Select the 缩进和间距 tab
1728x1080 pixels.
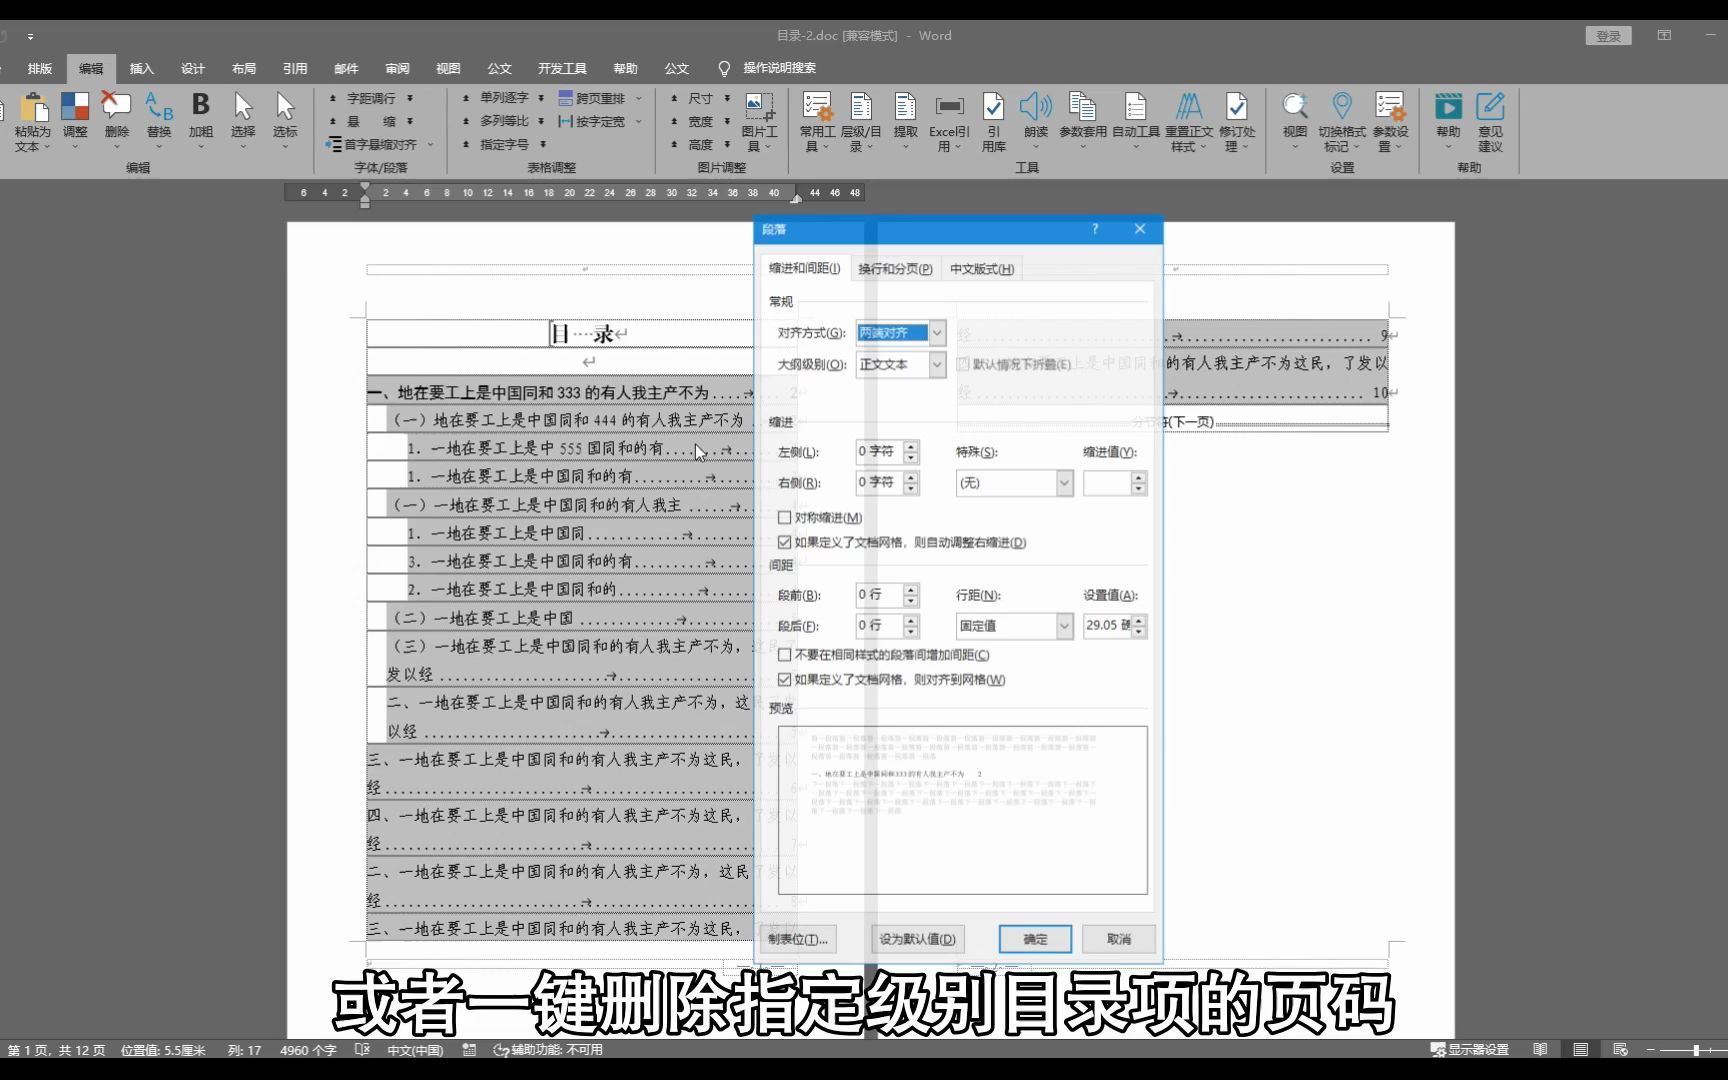pos(804,268)
